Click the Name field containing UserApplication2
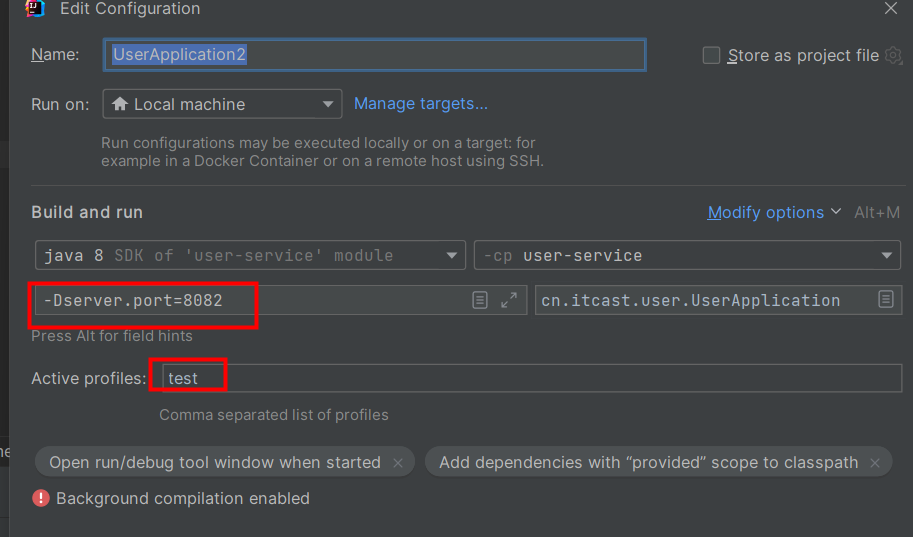This screenshot has height=537, width=913. [374, 55]
